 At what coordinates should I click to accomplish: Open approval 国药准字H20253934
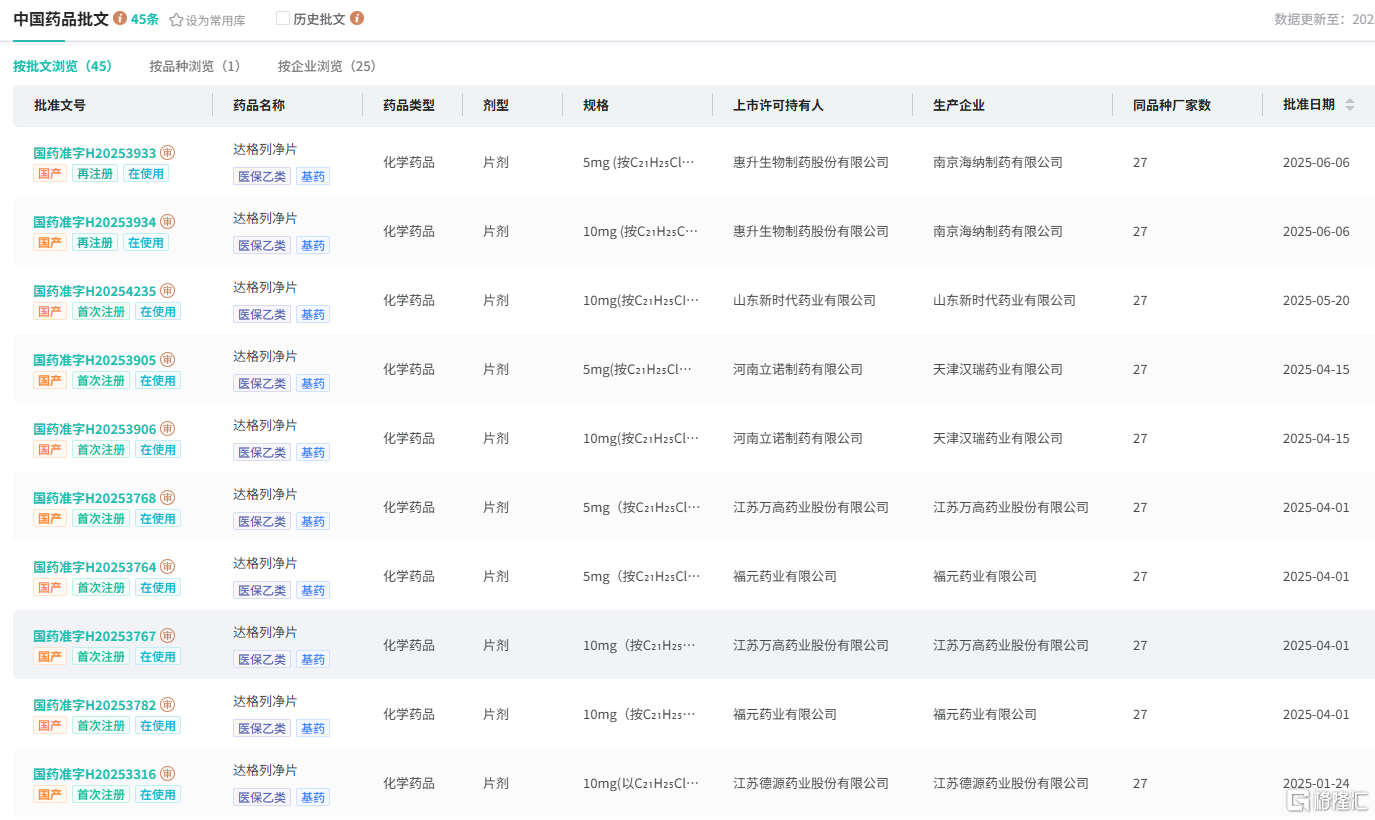95,222
